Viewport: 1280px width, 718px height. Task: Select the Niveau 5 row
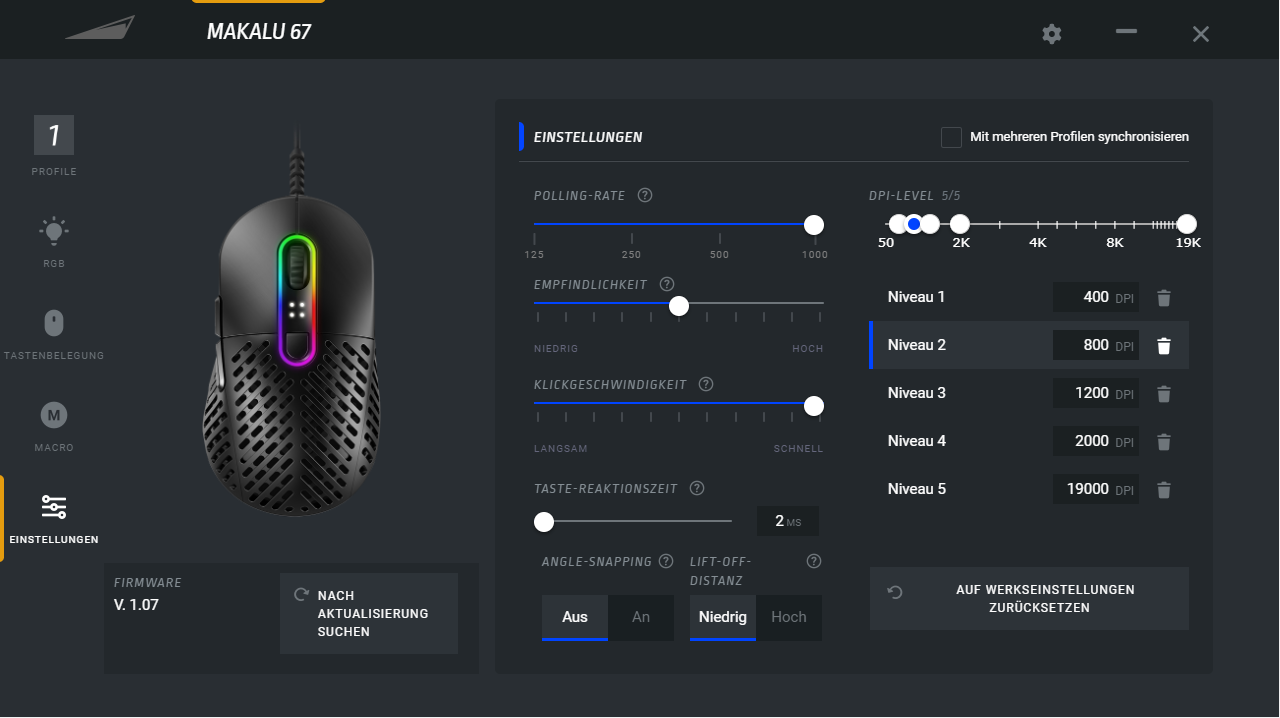pyautogui.click(x=1029, y=489)
